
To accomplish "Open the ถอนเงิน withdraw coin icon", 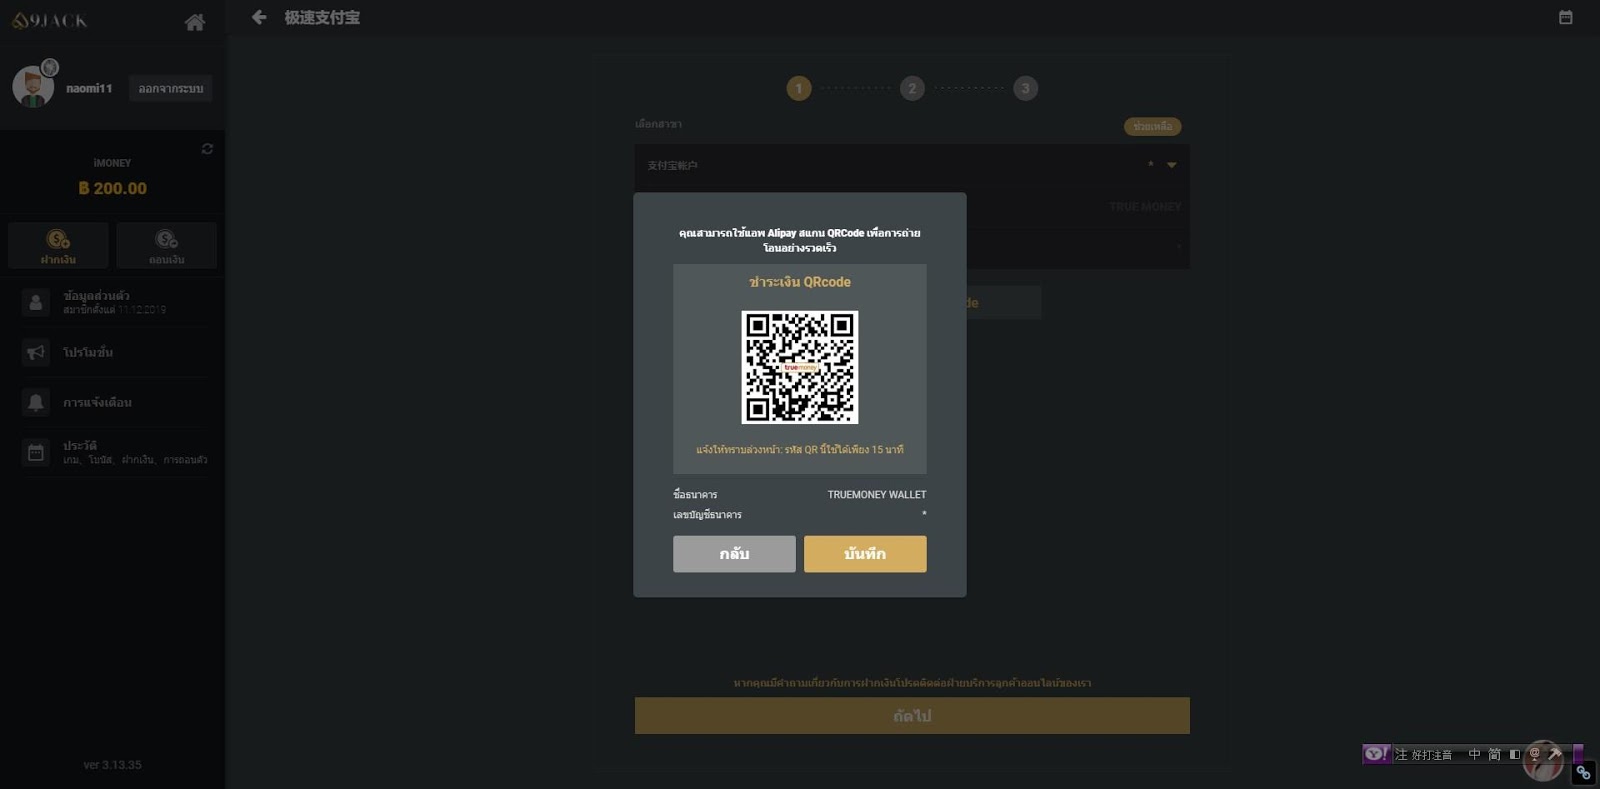I will coord(166,239).
